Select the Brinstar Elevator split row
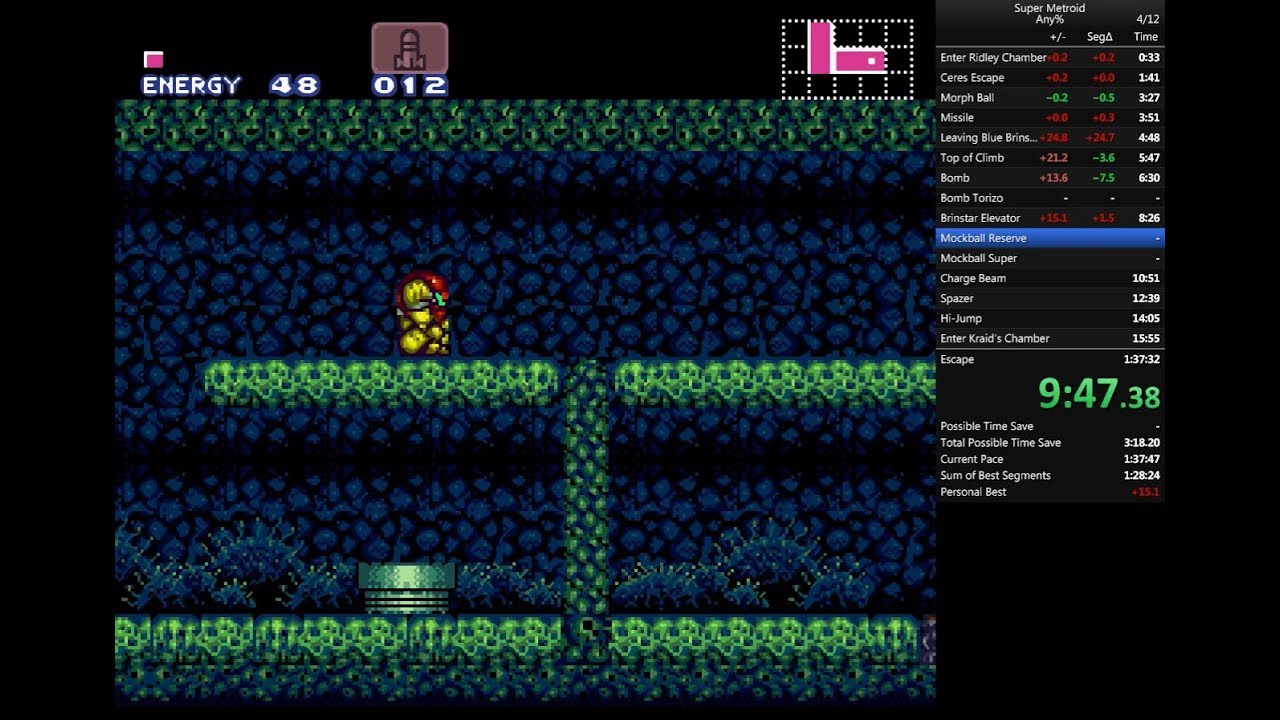This screenshot has width=1280, height=720. coord(1050,218)
